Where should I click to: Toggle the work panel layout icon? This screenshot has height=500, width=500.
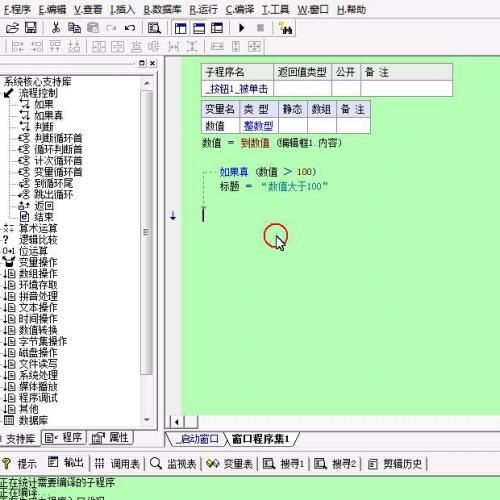tap(180, 28)
